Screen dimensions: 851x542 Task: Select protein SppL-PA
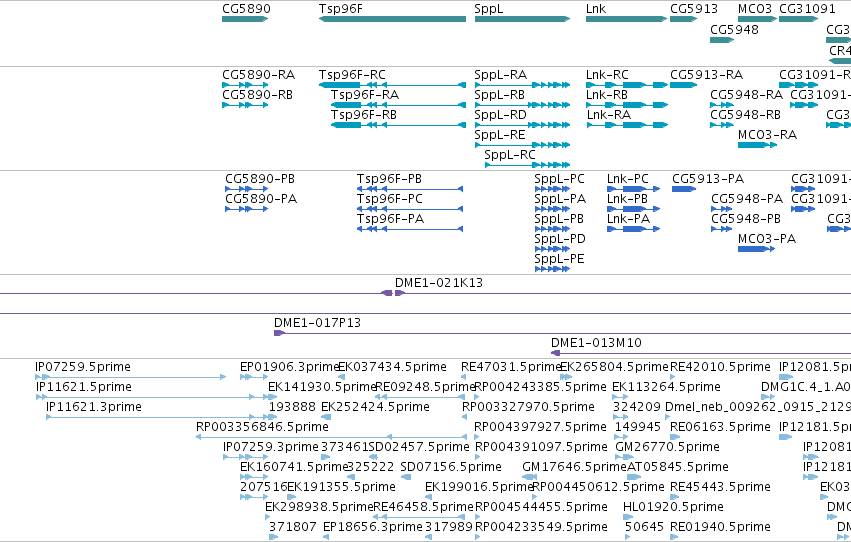tap(552, 209)
